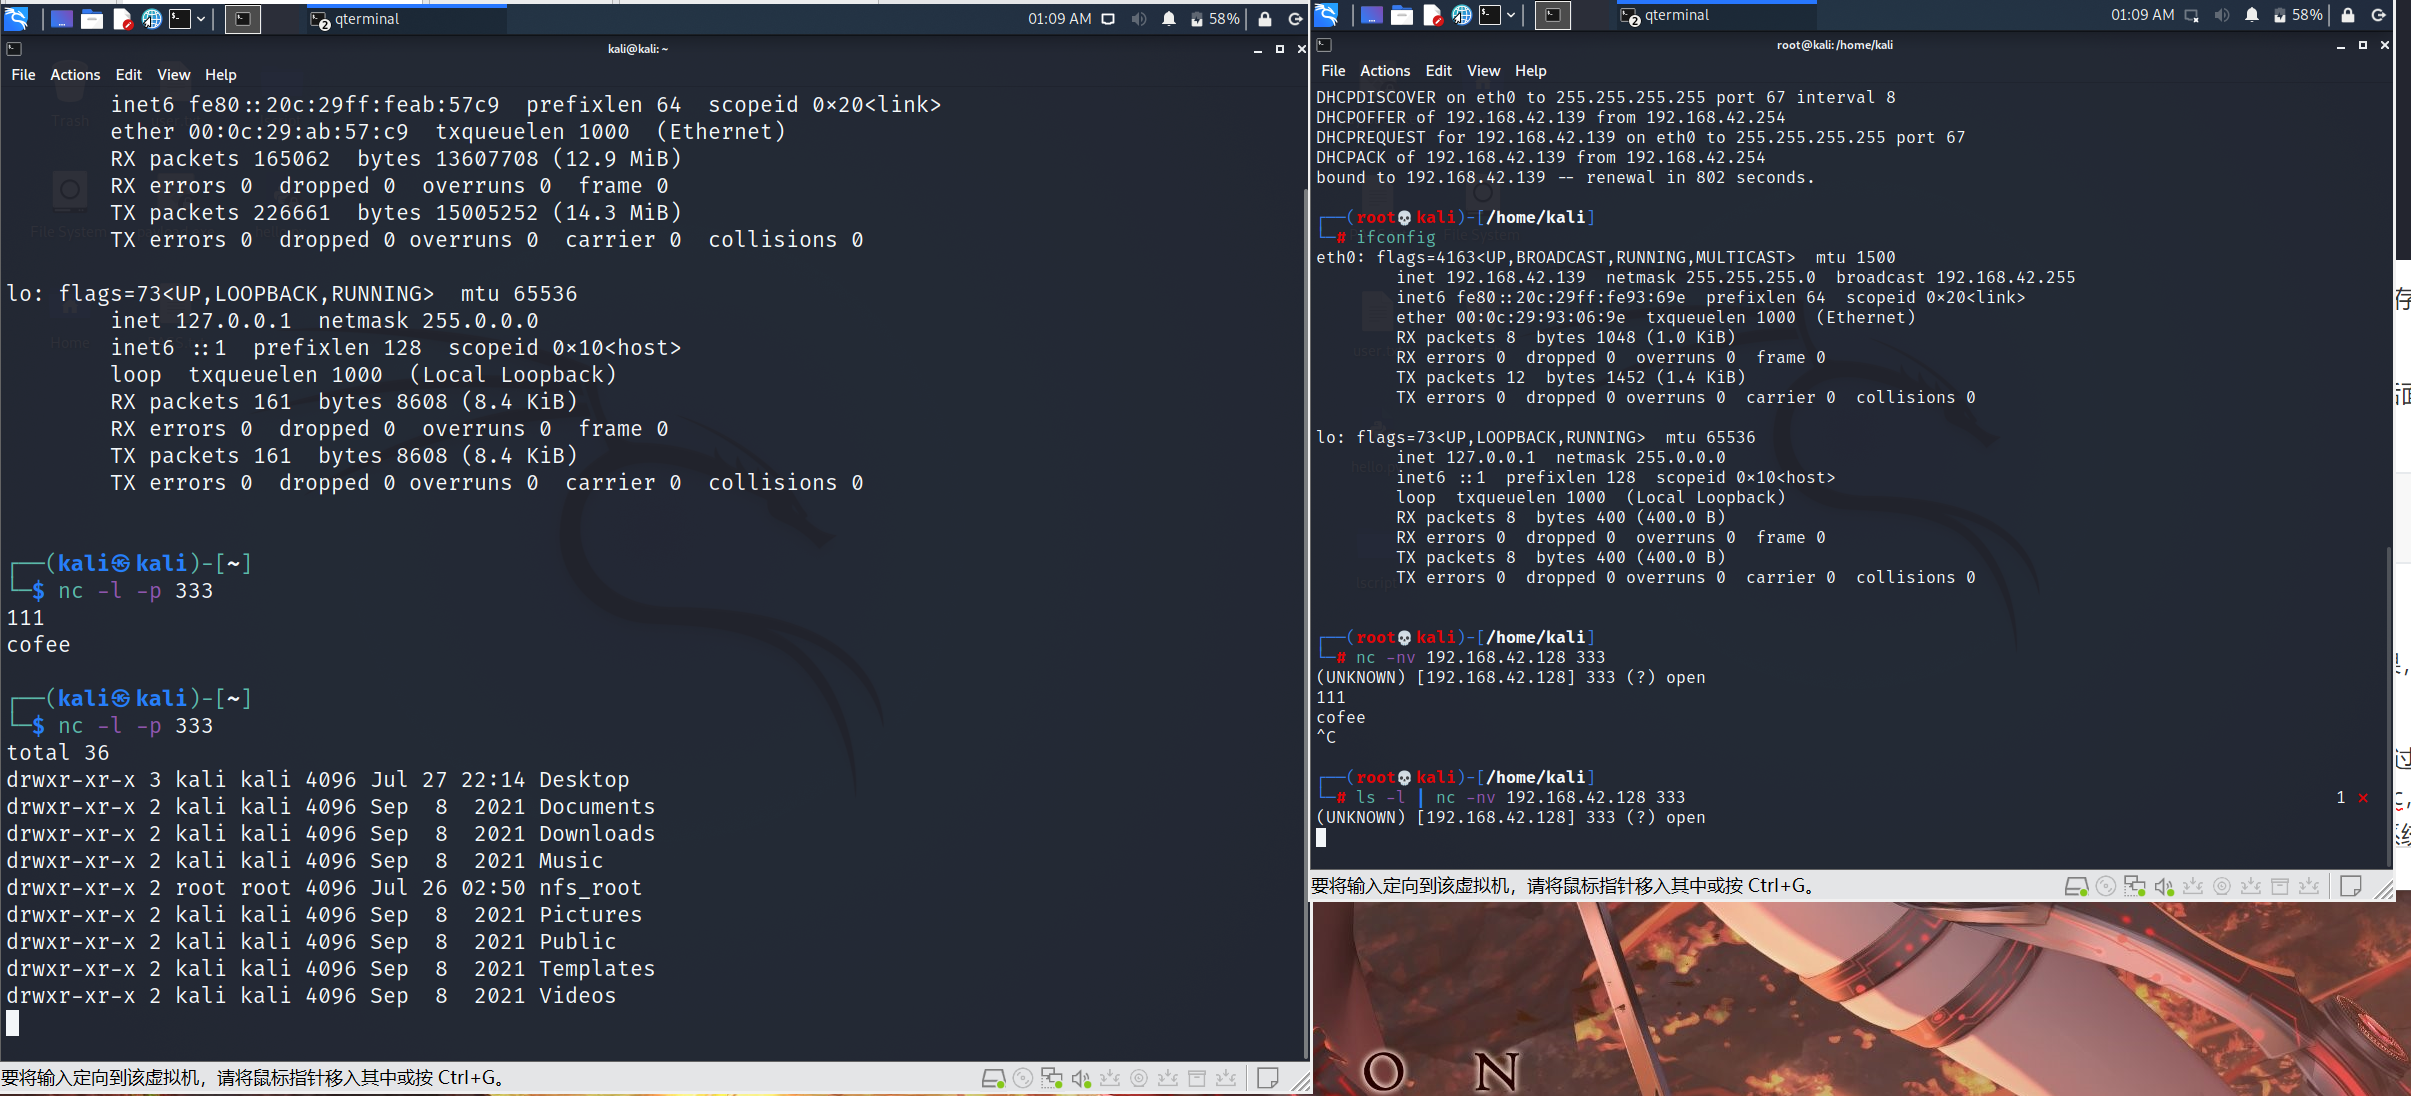Select the workspace switcher box in the left VM panel

[243, 19]
